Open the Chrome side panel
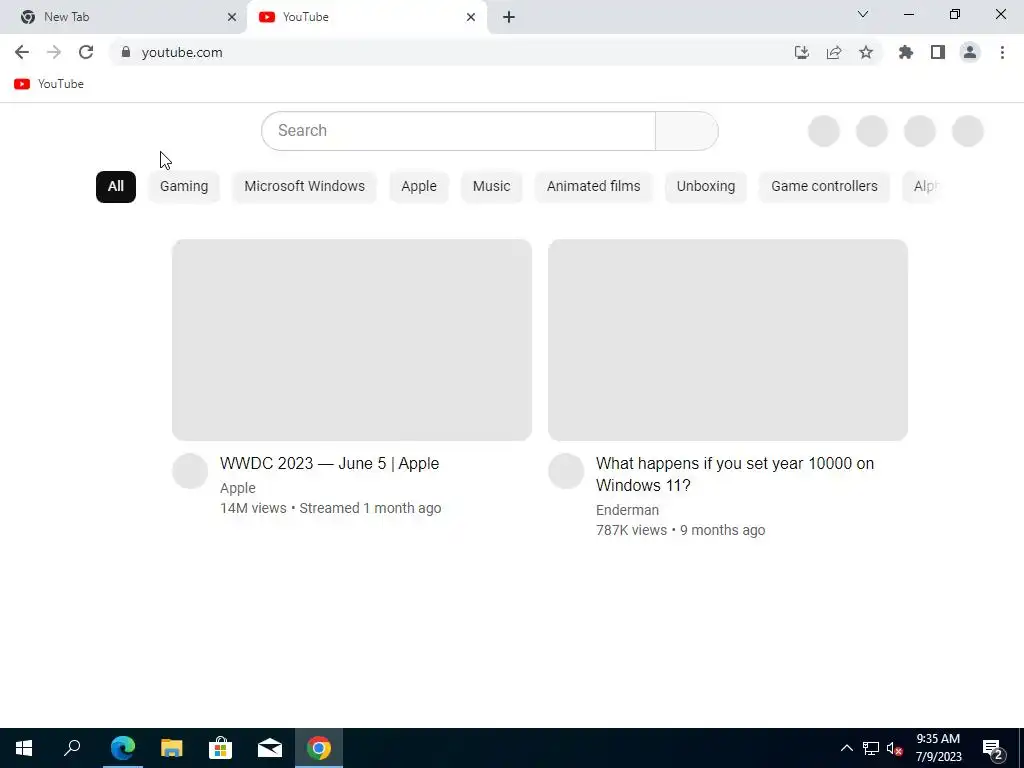Image resolution: width=1024 pixels, height=768 pixels. pyautogui.click(x=938, y=52)
